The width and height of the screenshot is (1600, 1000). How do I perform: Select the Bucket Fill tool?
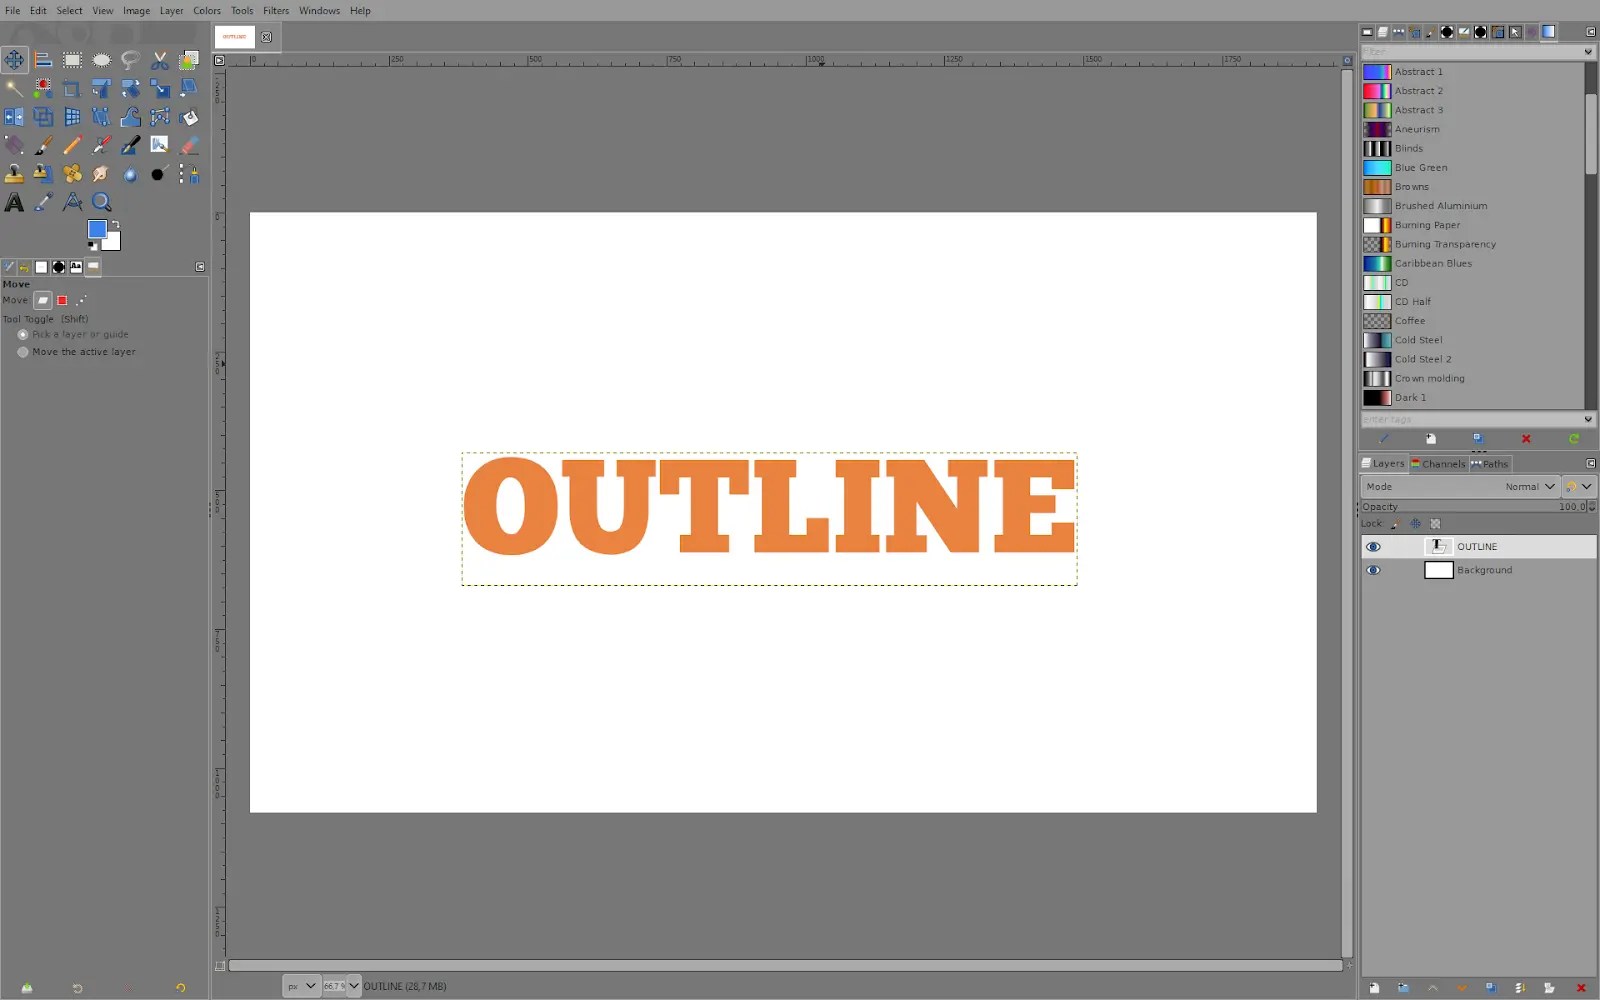(x=188, y=116)
